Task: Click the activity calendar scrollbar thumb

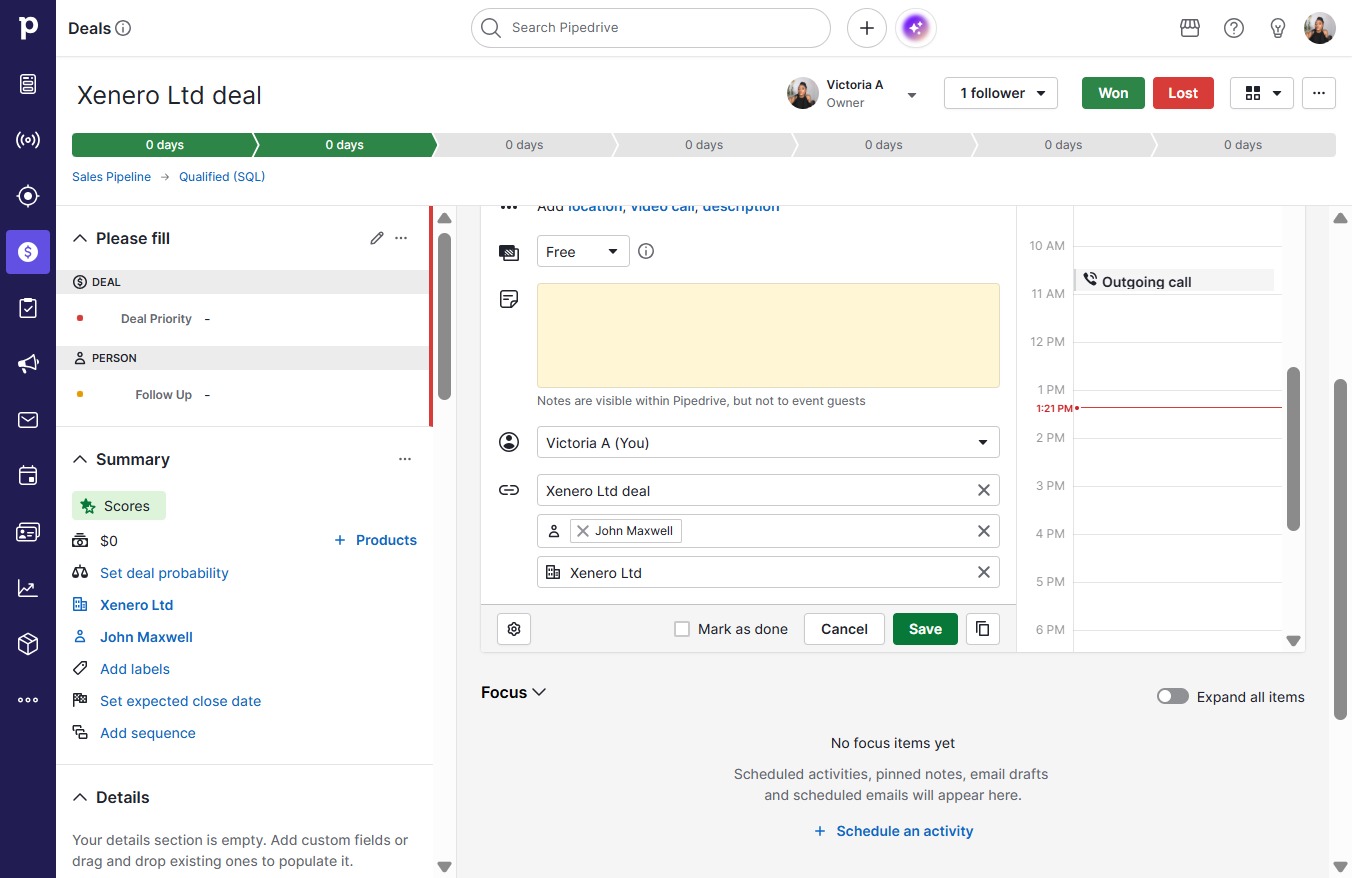Action: tap(1293, 448)
